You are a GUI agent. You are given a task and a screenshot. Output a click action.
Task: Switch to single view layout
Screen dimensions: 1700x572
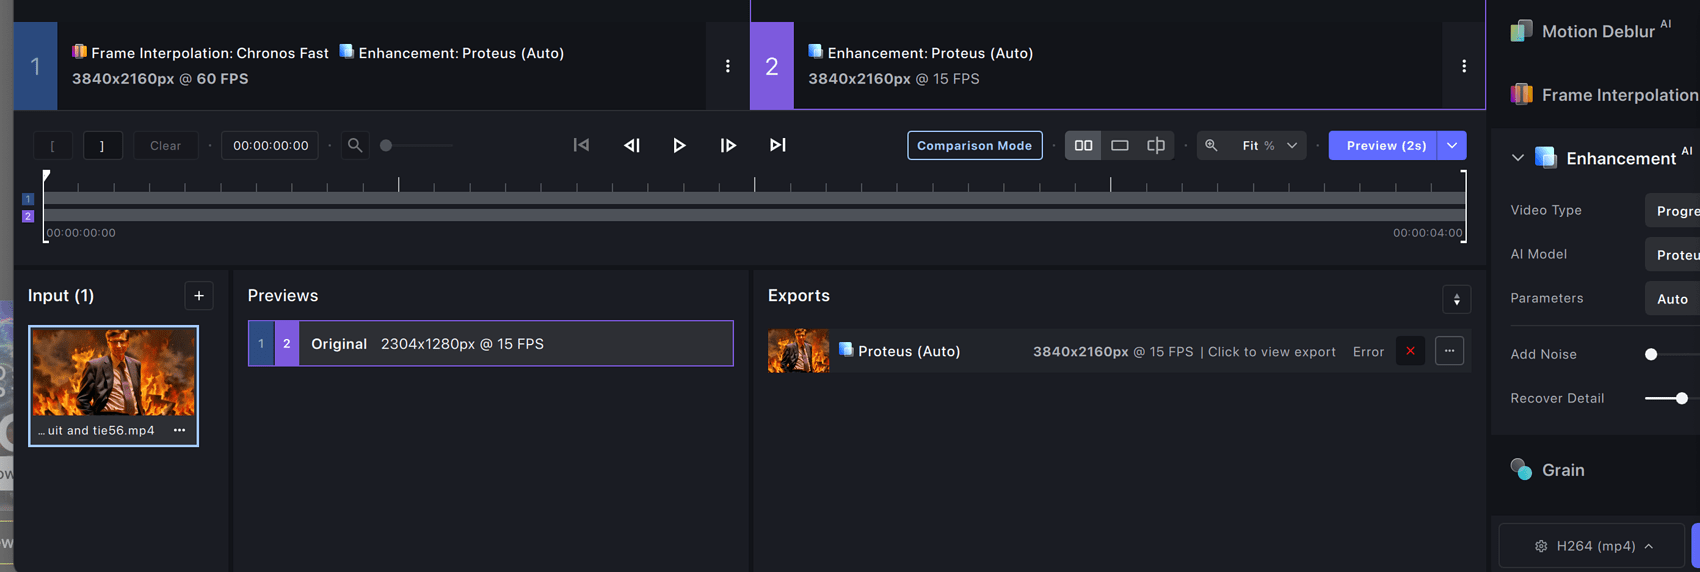pos(1120,146)
